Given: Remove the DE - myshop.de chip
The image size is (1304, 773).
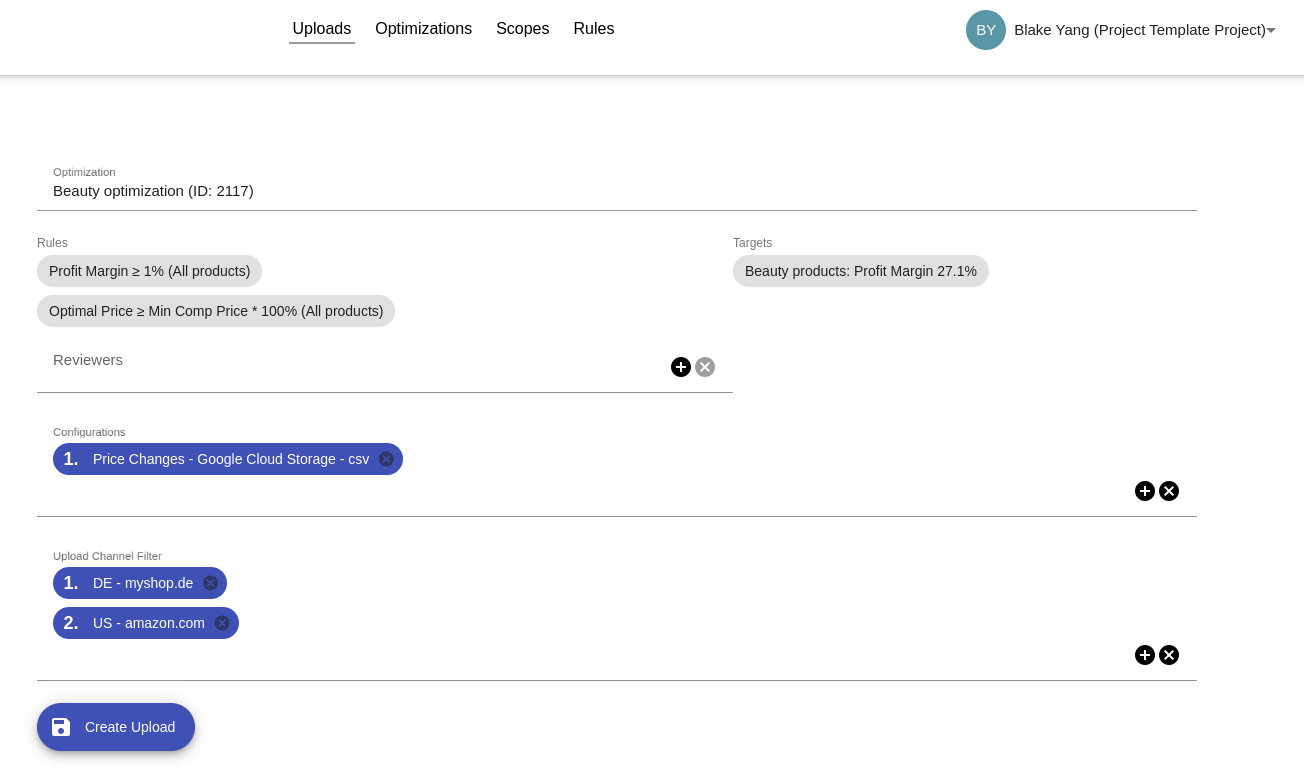Looking at the screenshot, I should (x=210, y=583).
